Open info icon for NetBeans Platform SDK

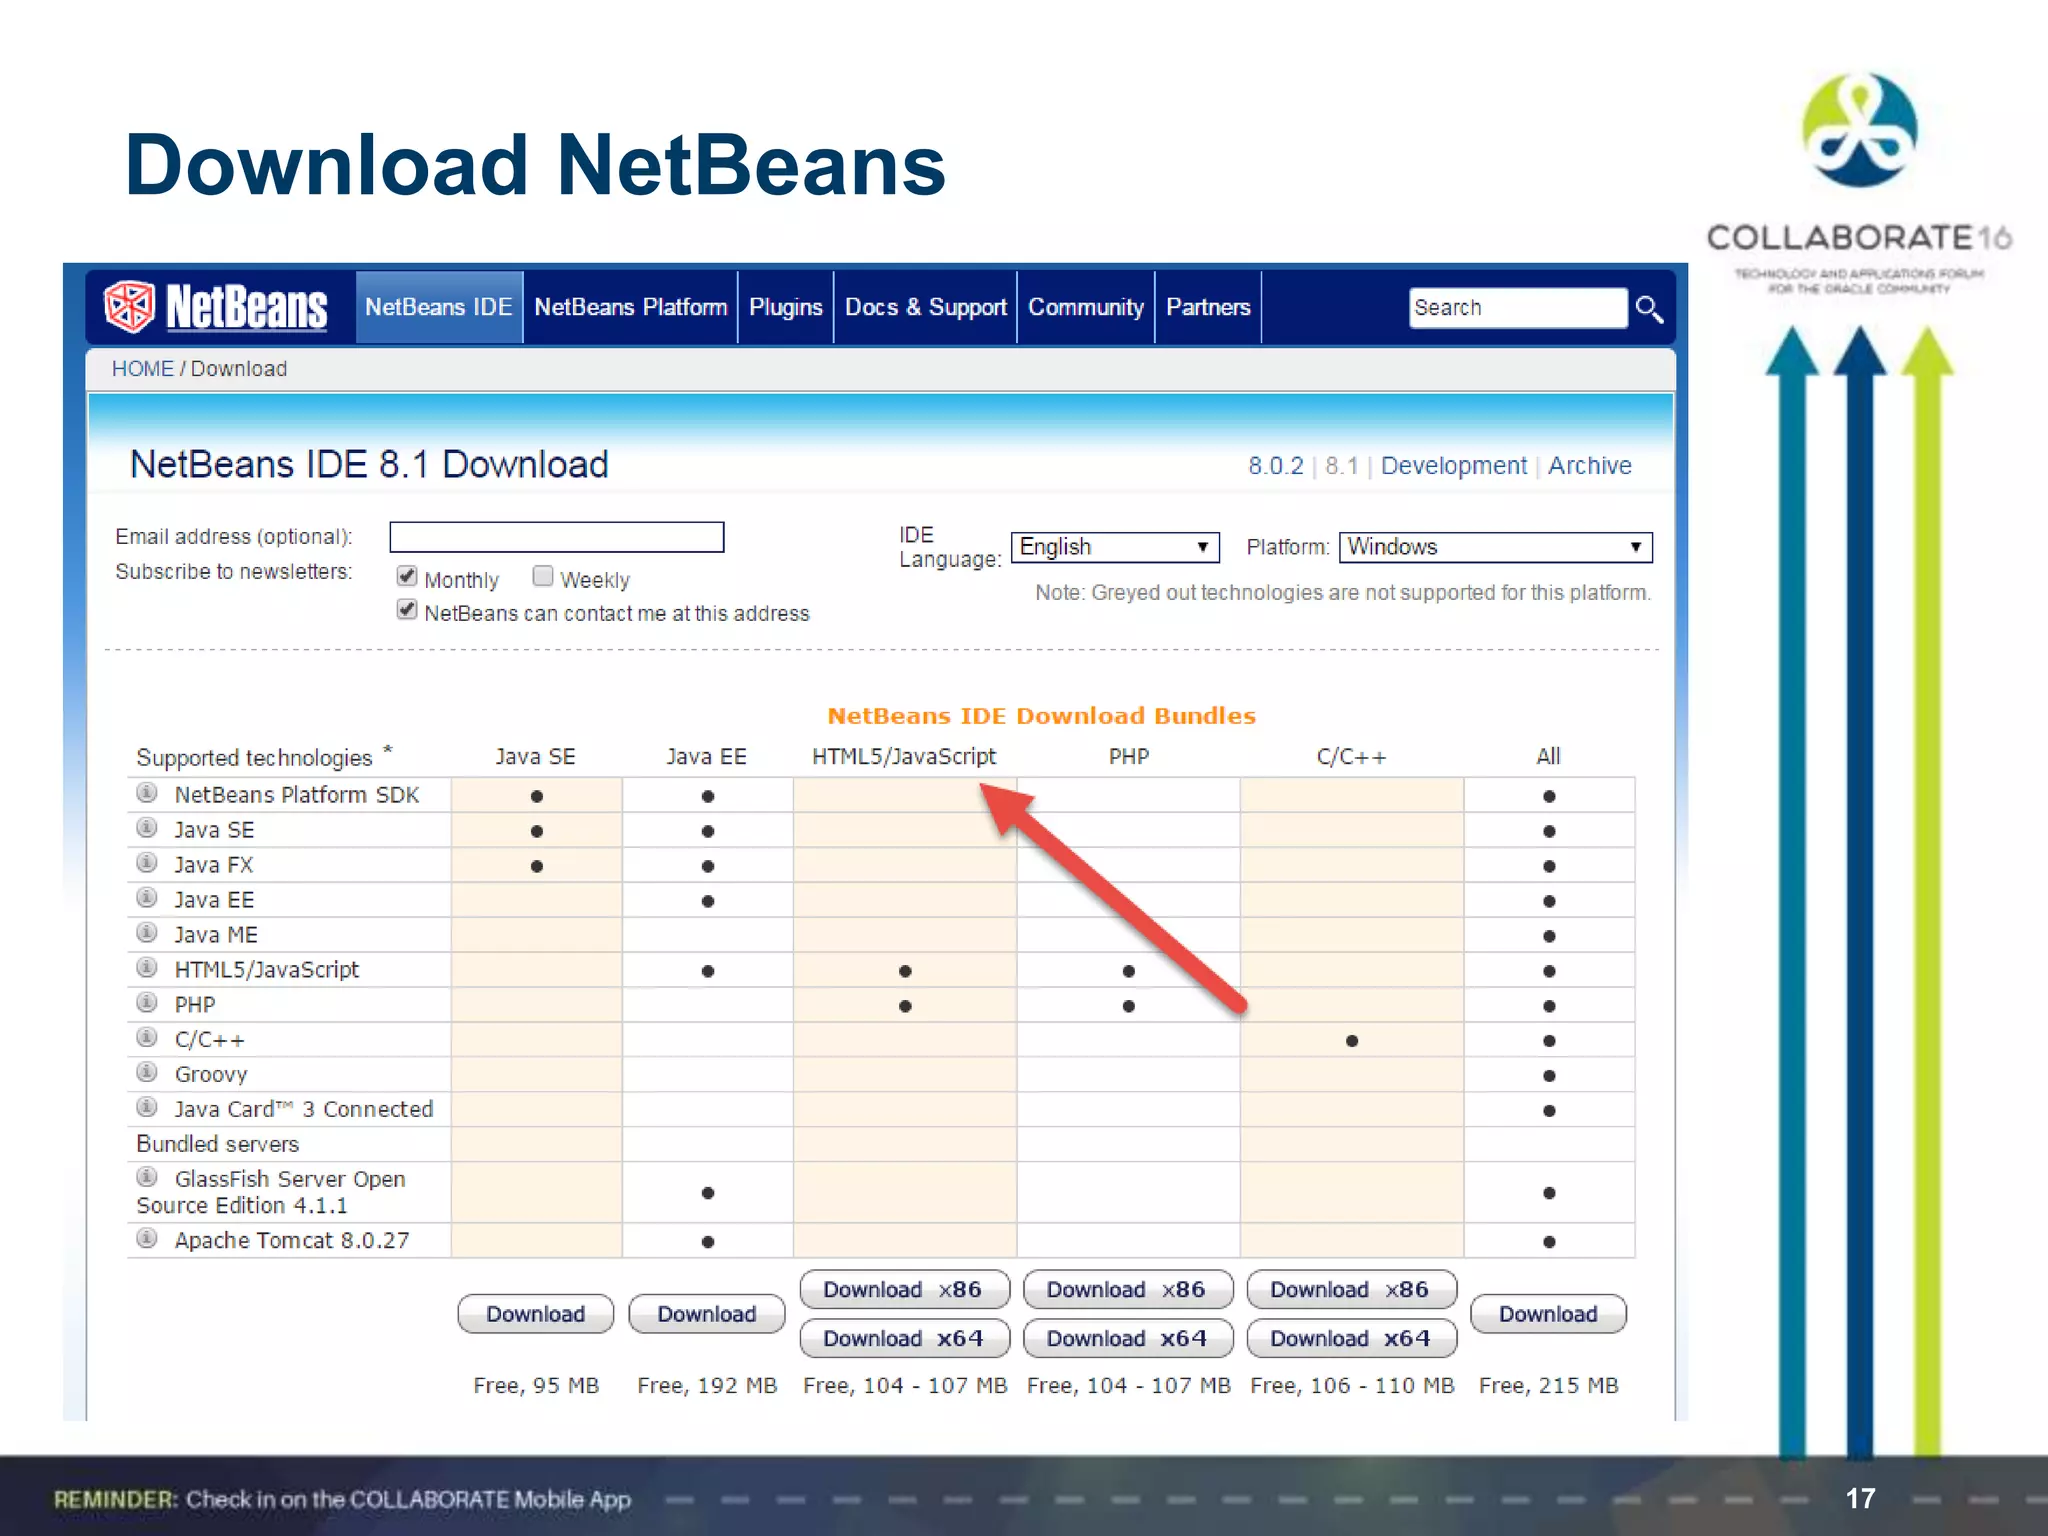(x=147, y=793)
